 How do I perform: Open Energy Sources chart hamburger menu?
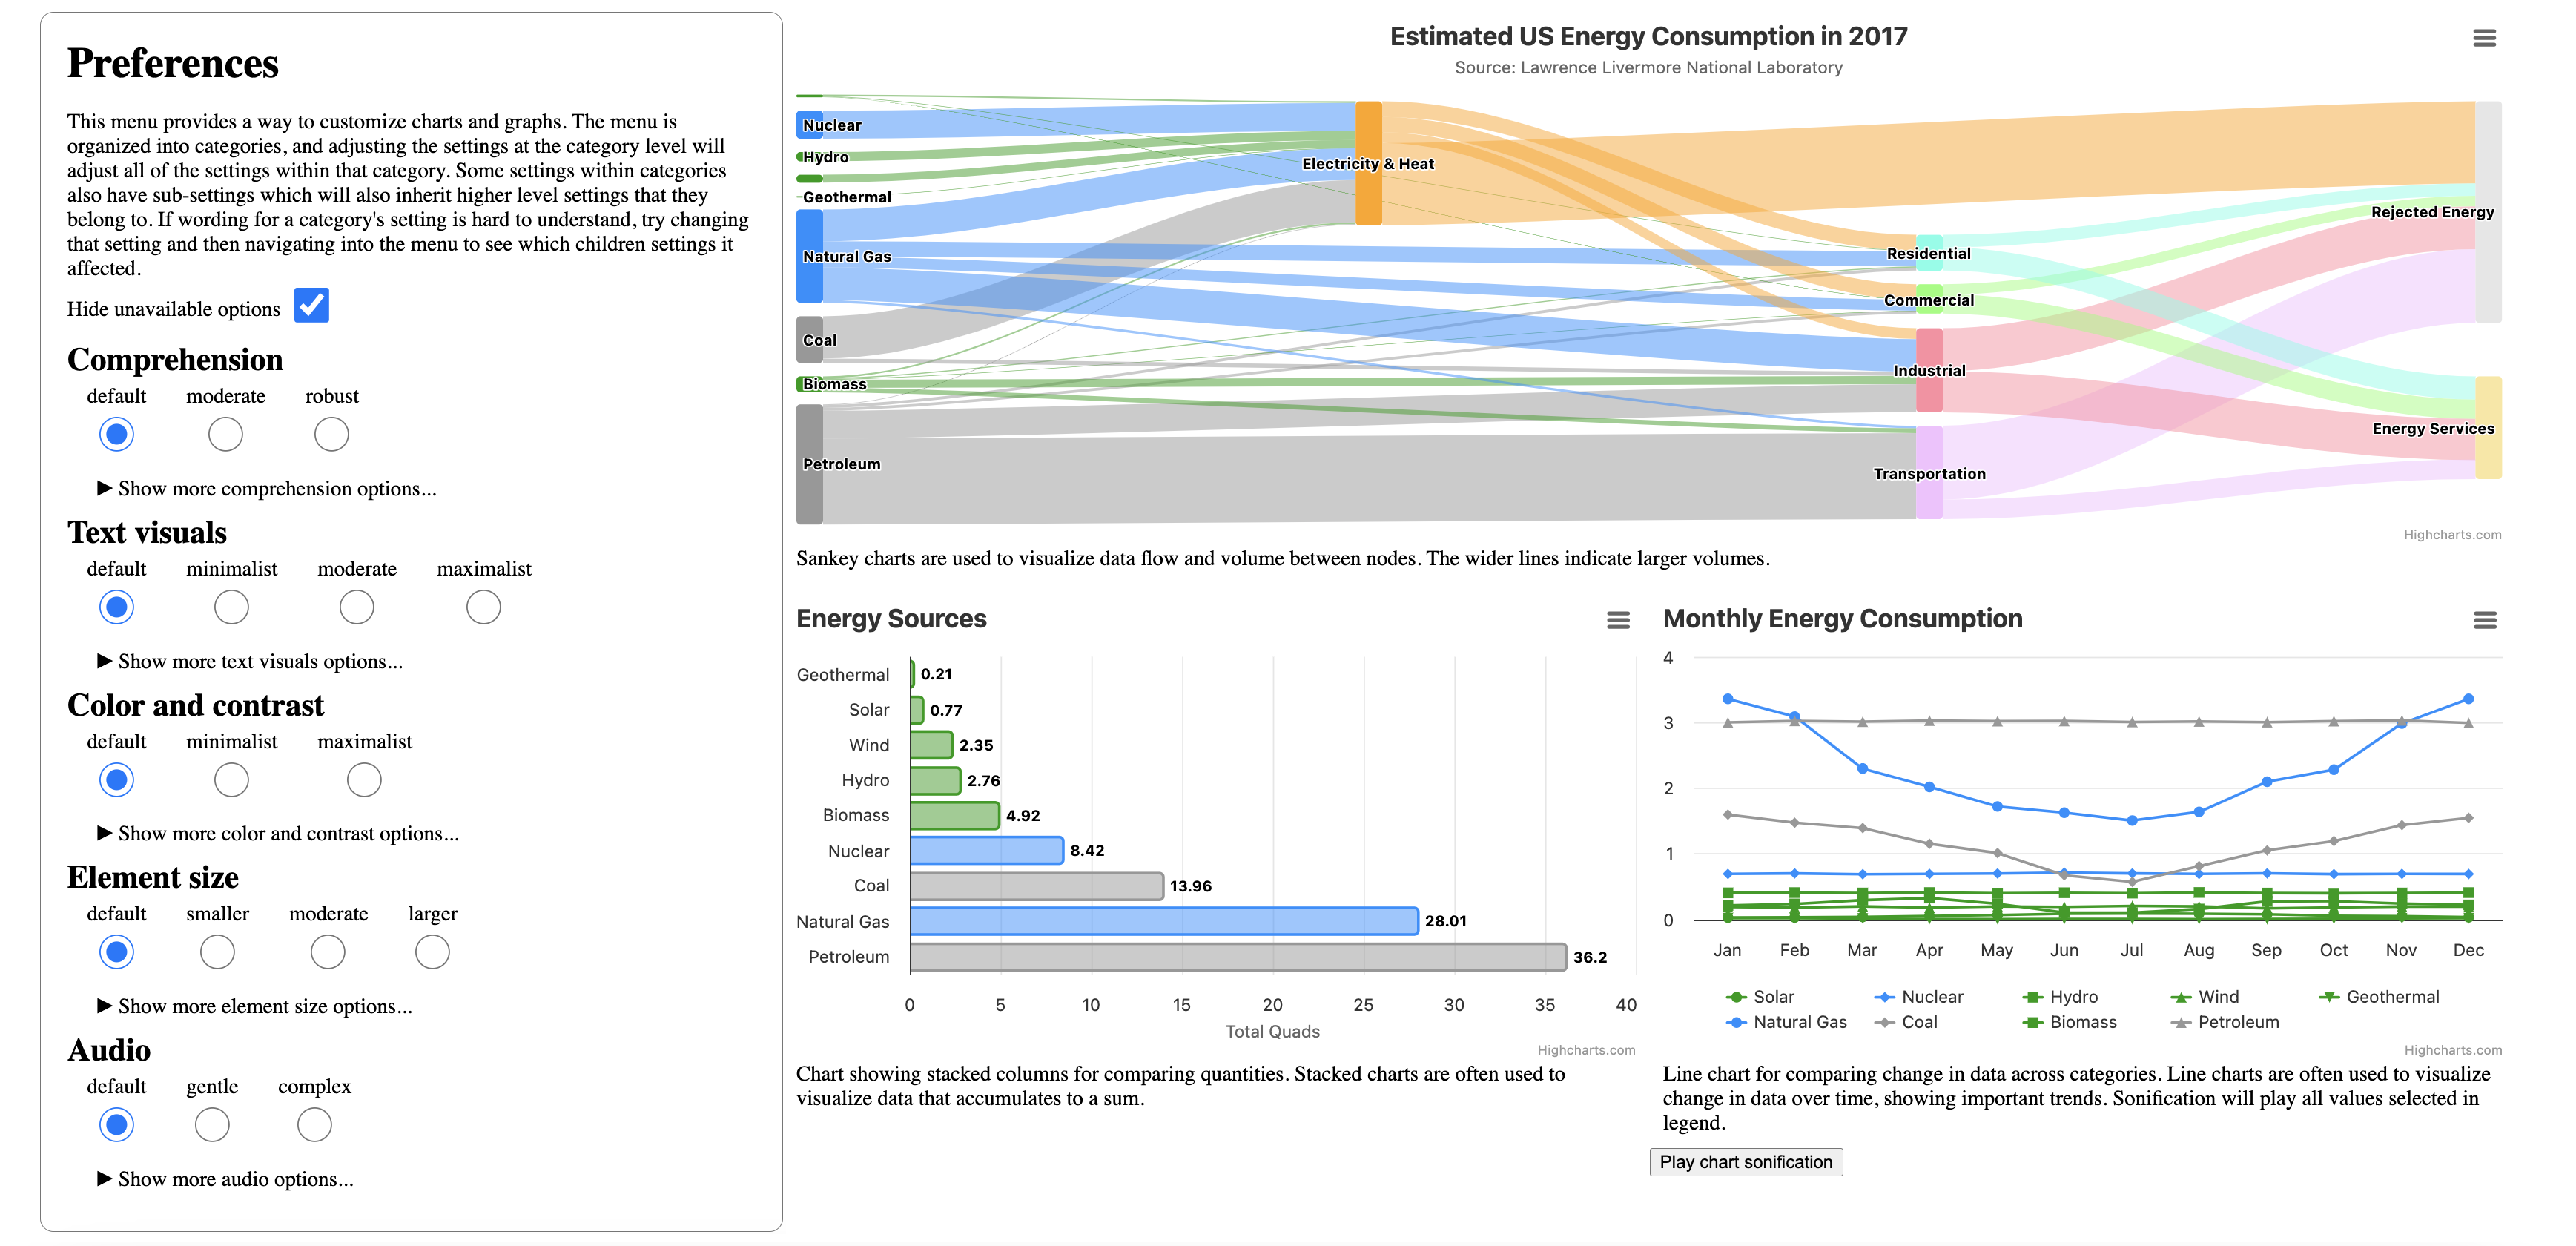coord(1617,620)
